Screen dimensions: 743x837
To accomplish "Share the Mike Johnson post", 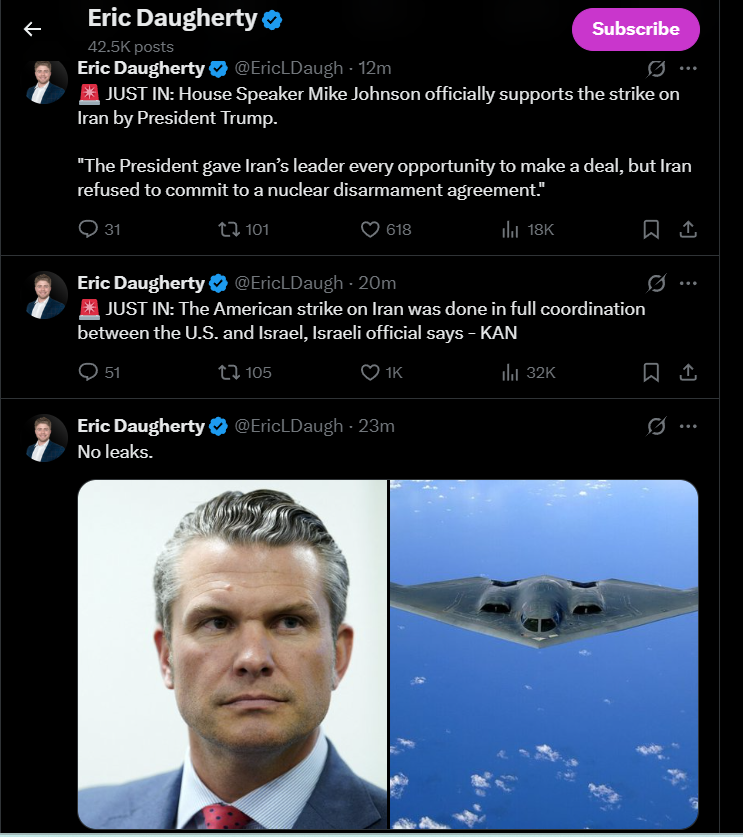I will 688,229.
